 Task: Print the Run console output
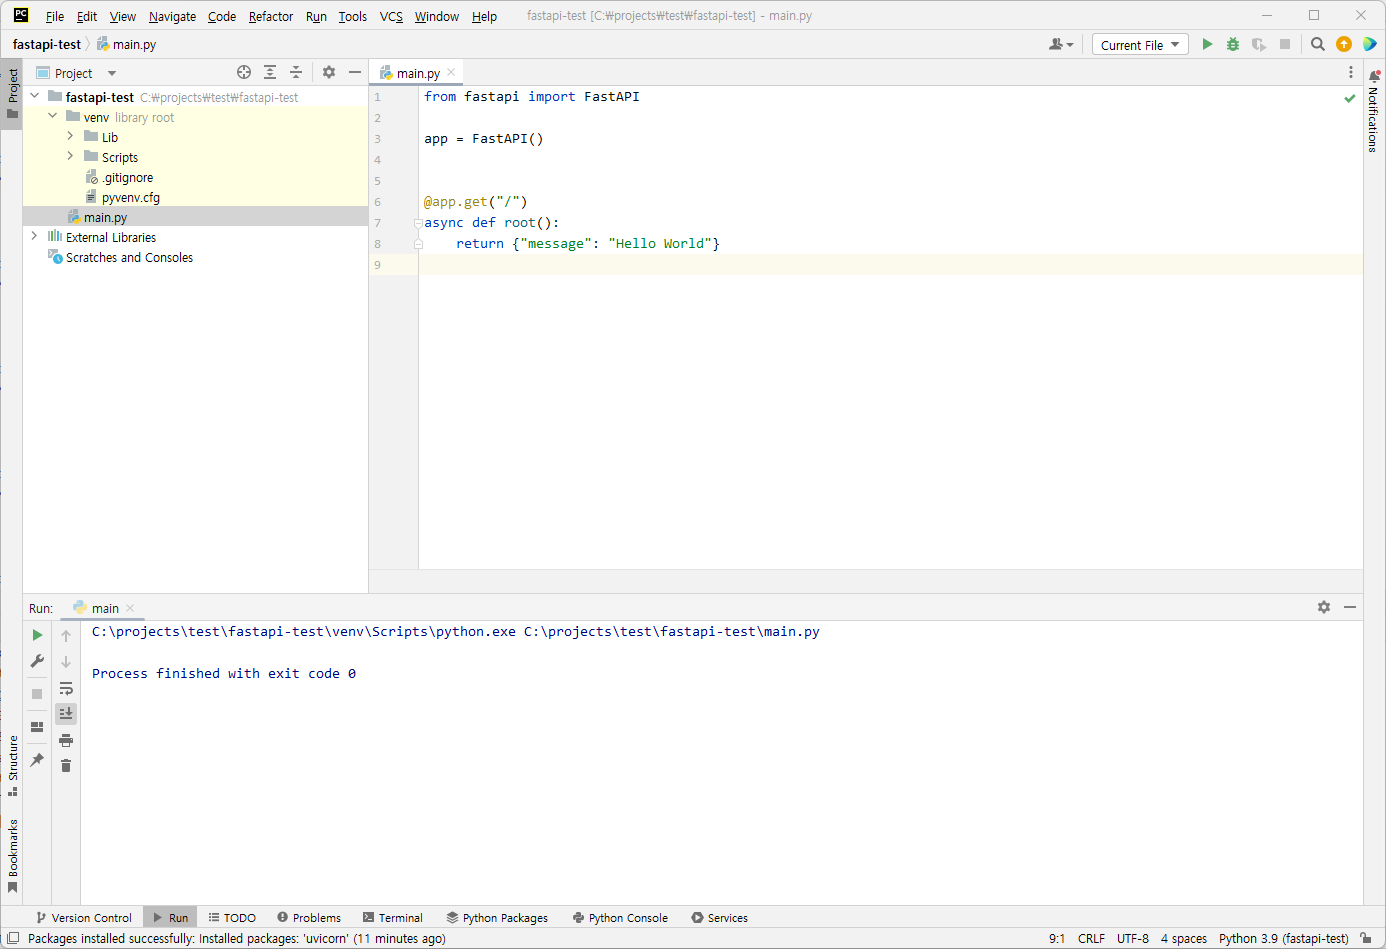tap(66, 740)
